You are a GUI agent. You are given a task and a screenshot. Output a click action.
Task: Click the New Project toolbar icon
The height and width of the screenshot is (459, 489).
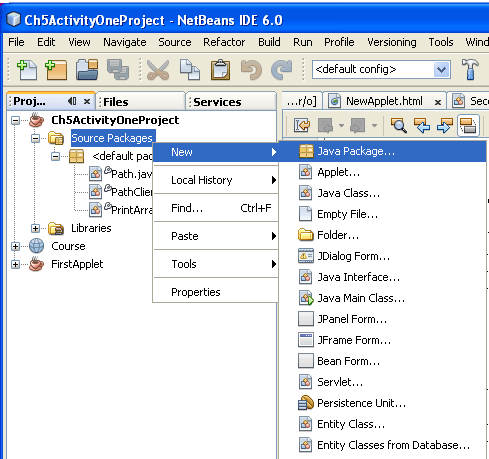tap(56, 70)
